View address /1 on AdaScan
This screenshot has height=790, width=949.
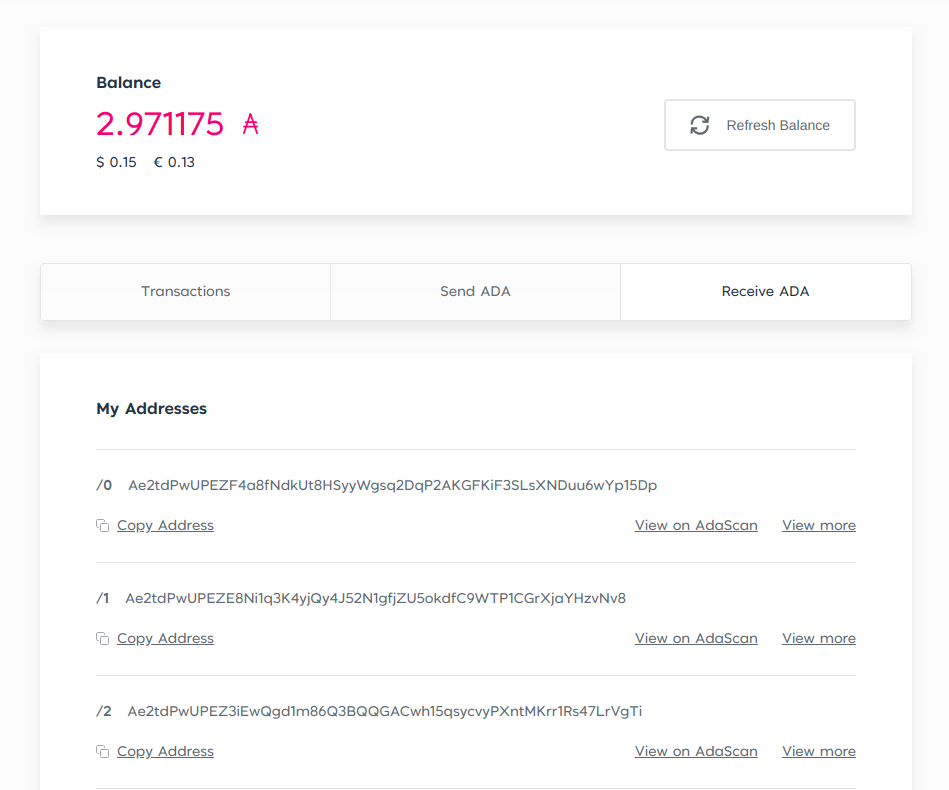(x=696, y=639)
